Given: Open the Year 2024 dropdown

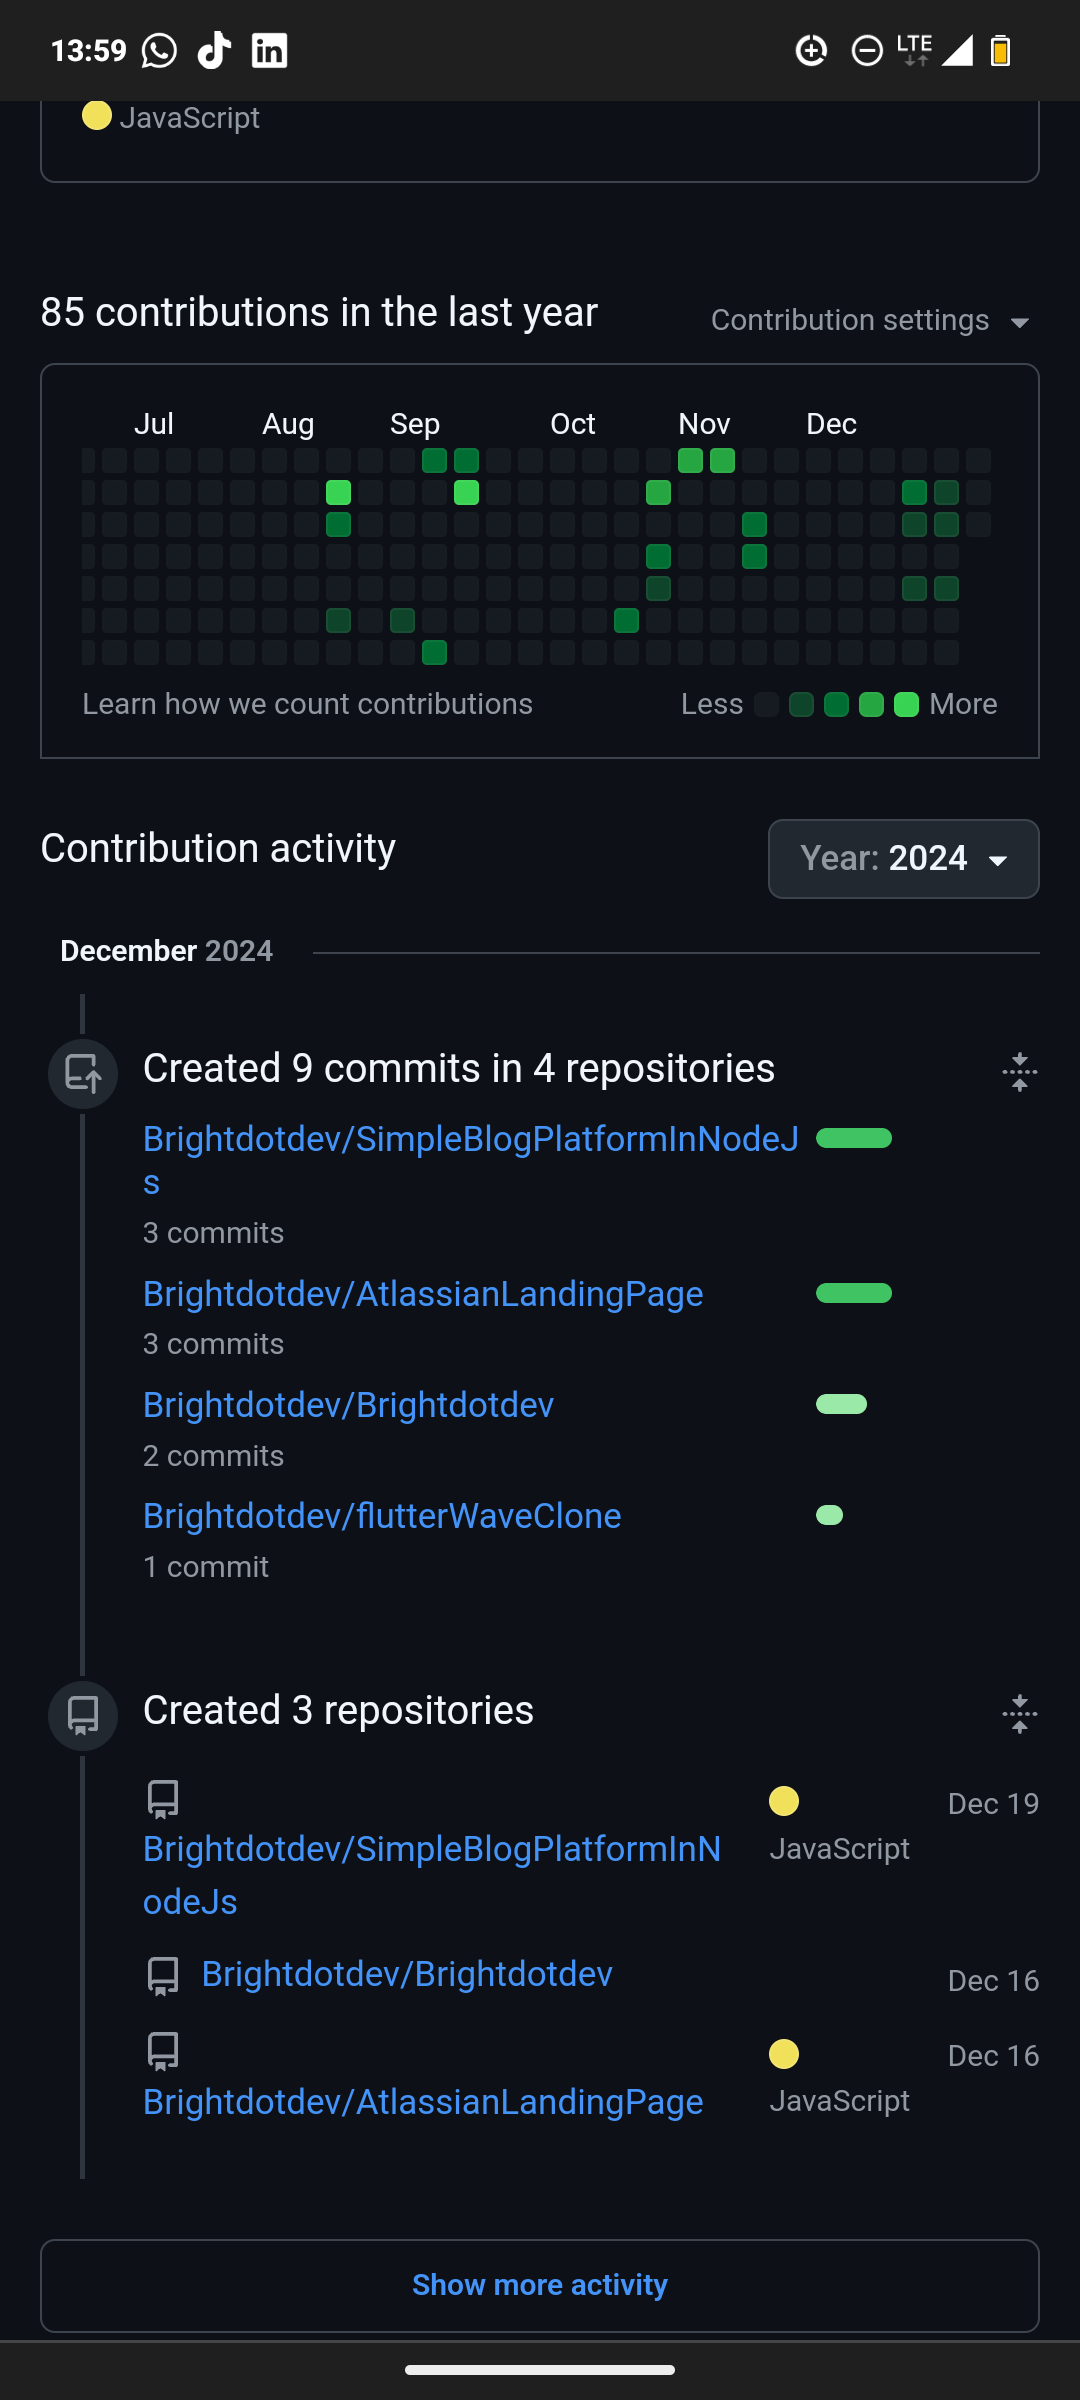Looking at the screenshot, I should coord(902,858).
